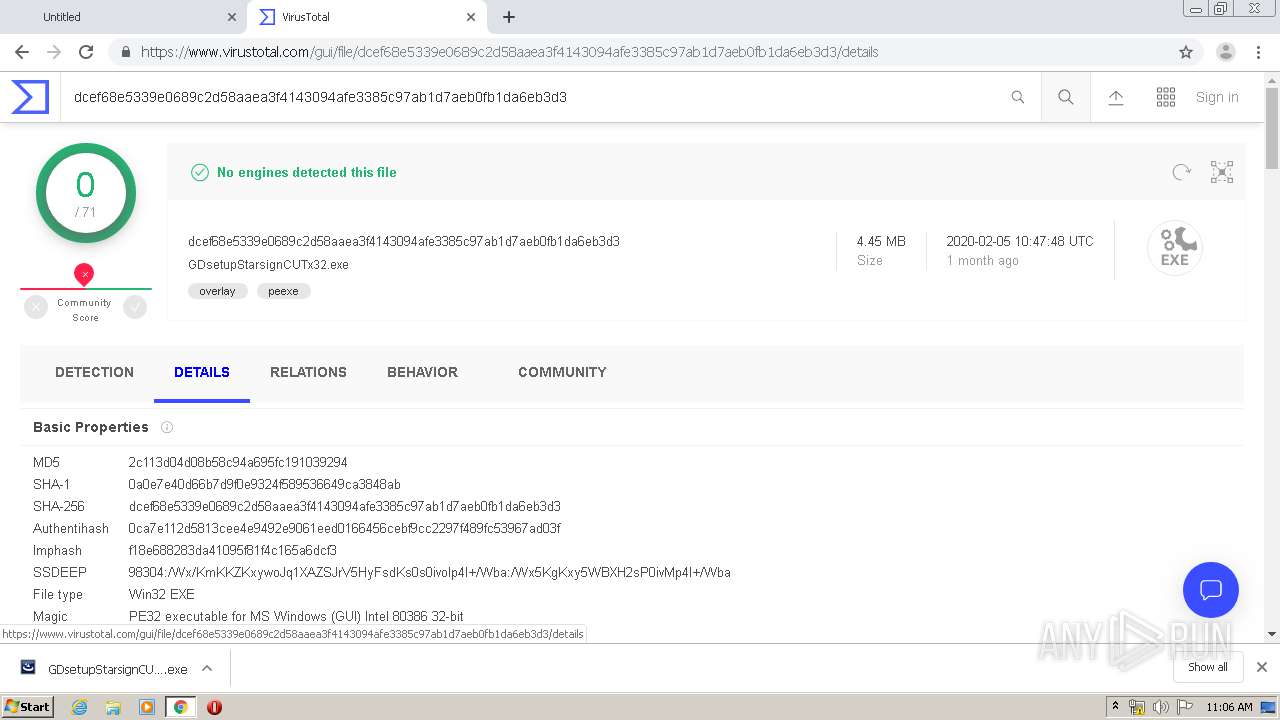
Task: Click the detection score circle 0/71
Action: [85, 193]
